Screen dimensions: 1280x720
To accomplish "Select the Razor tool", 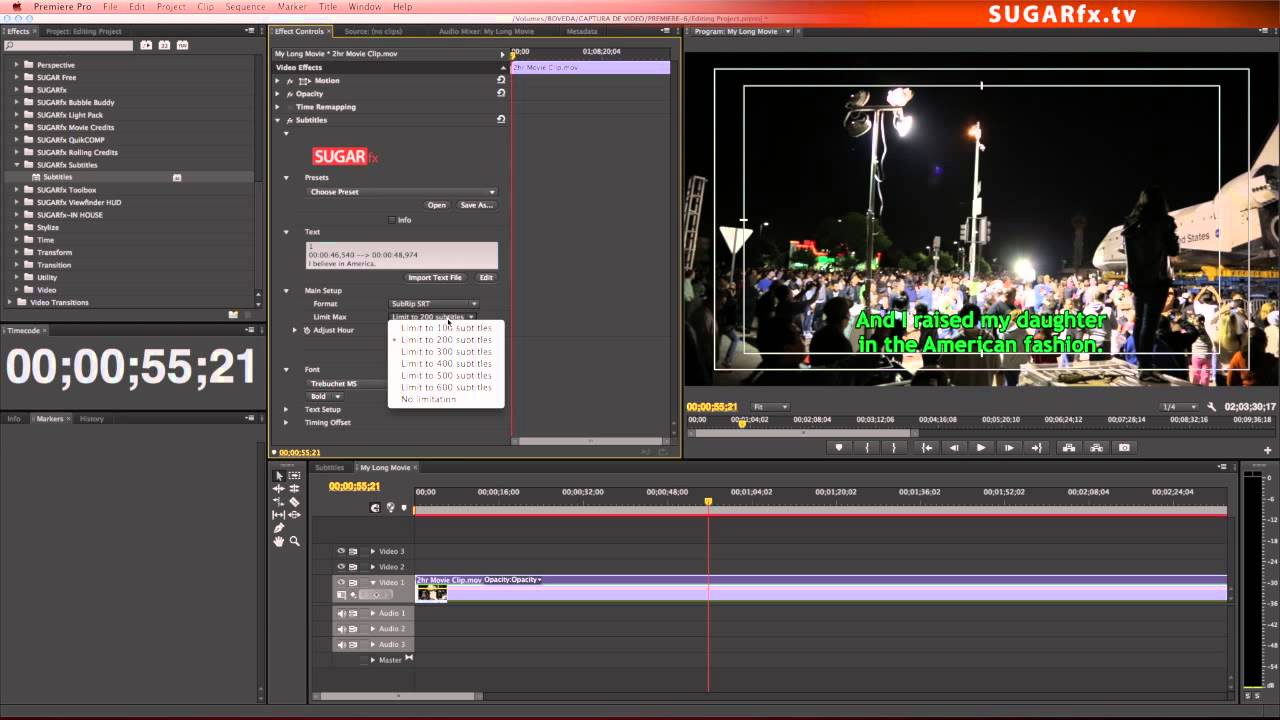I will 295,502.
